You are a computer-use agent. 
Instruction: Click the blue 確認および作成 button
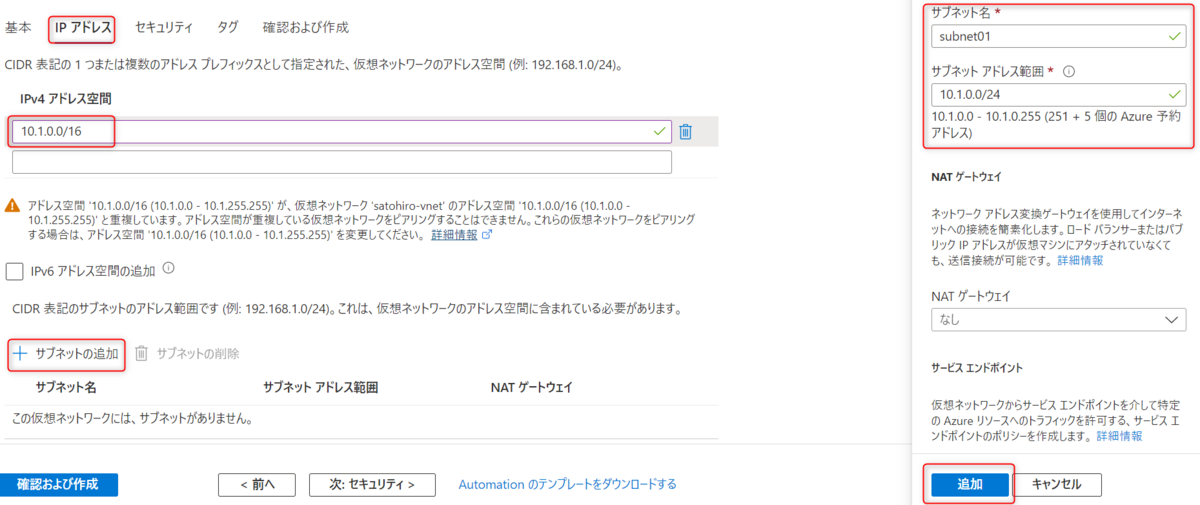click(59, 484)
